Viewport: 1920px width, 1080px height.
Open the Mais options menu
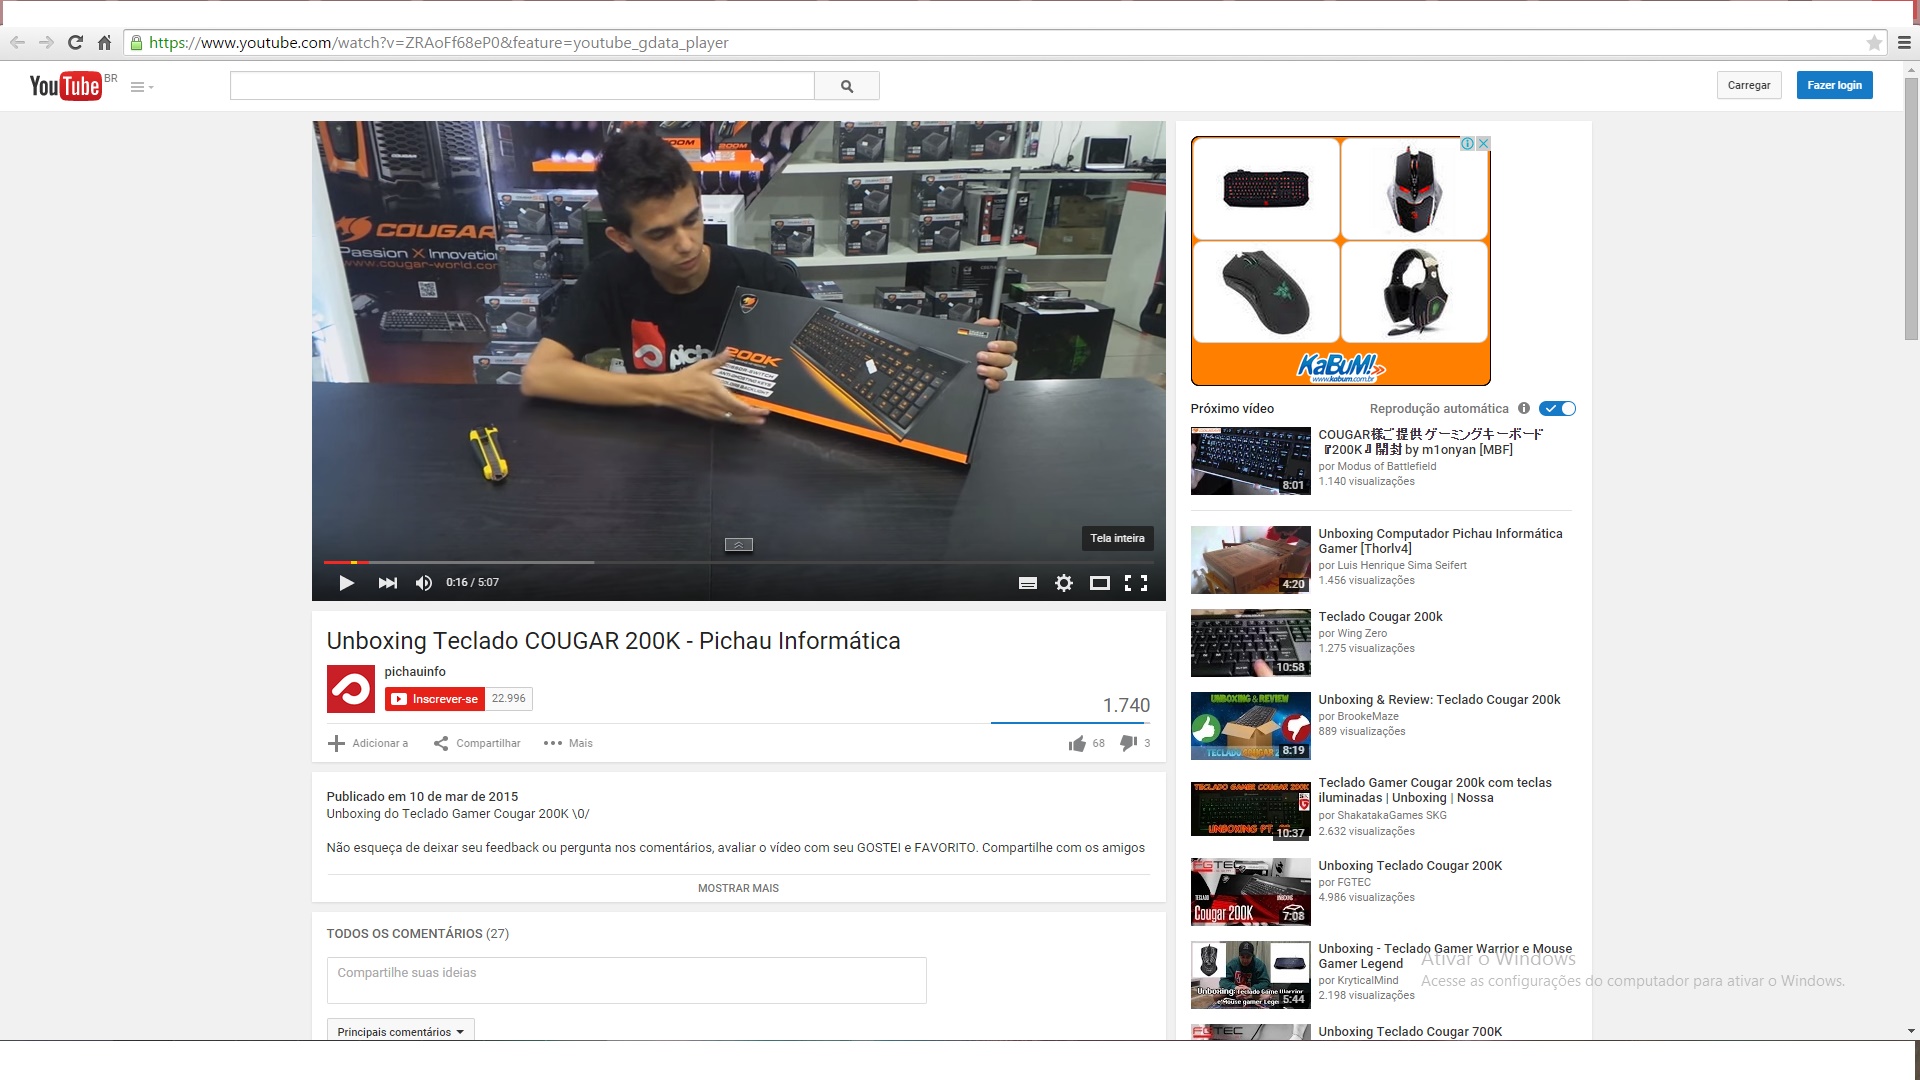point(568,743)
